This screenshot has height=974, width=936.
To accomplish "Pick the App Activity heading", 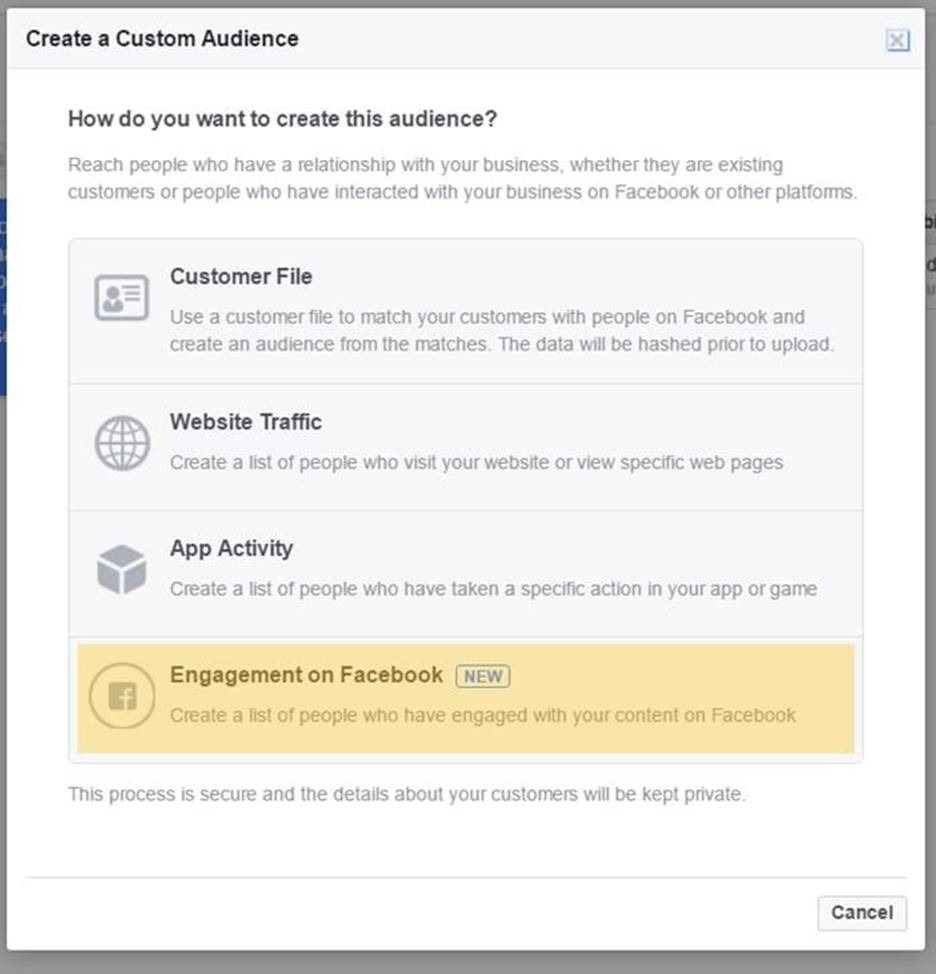I will pyautogui.click(x=231, y=548).
